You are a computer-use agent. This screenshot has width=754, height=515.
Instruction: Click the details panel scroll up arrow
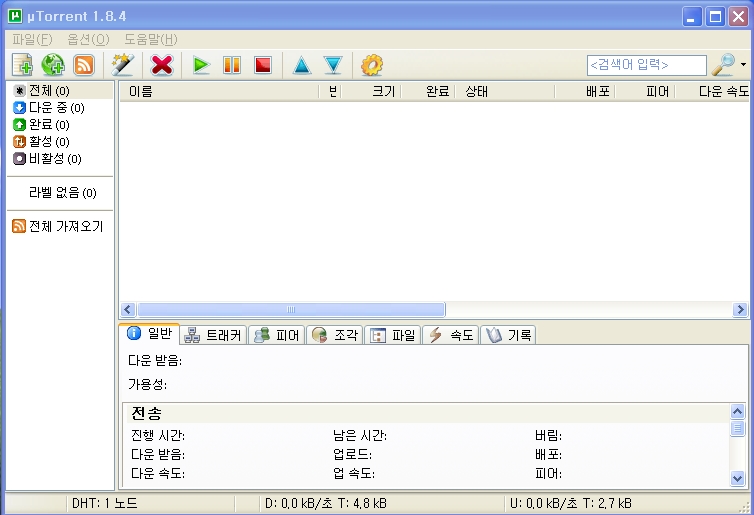point(737,412)
